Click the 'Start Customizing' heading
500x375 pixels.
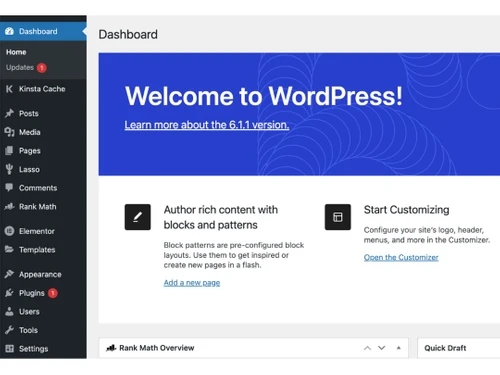[x=406, y=210]
